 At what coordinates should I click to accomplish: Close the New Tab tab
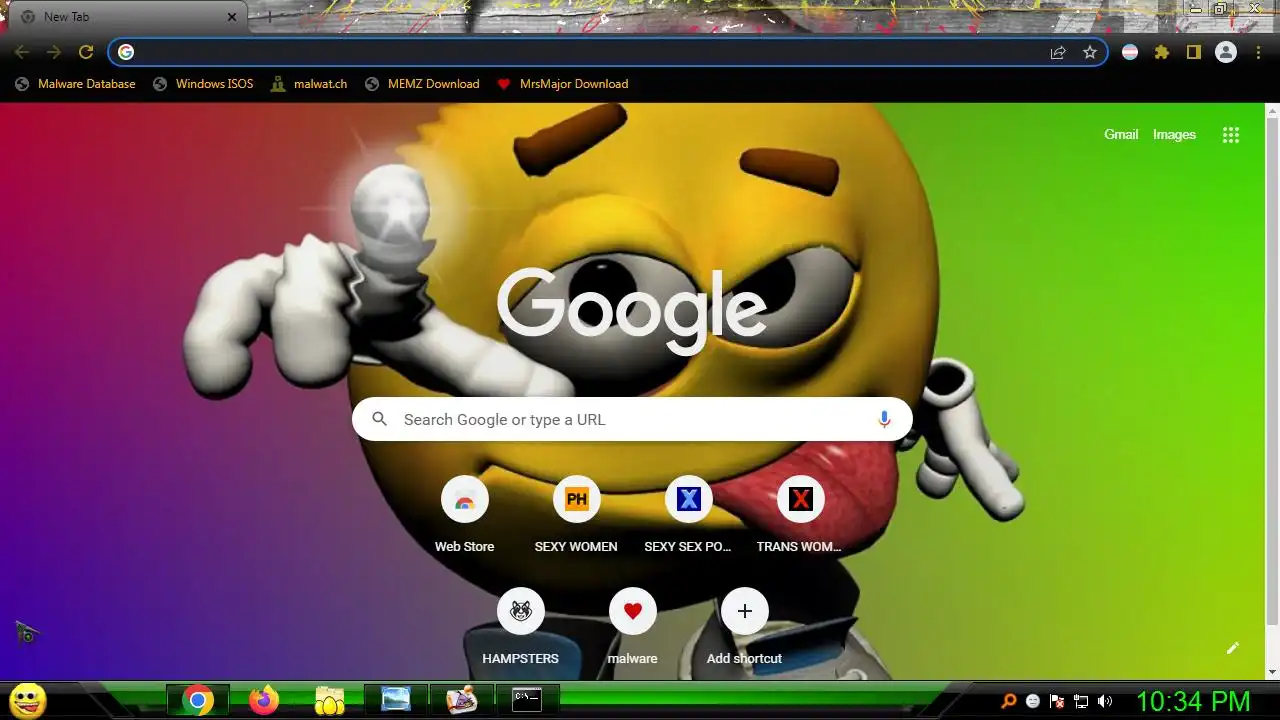tap(232, 17)
